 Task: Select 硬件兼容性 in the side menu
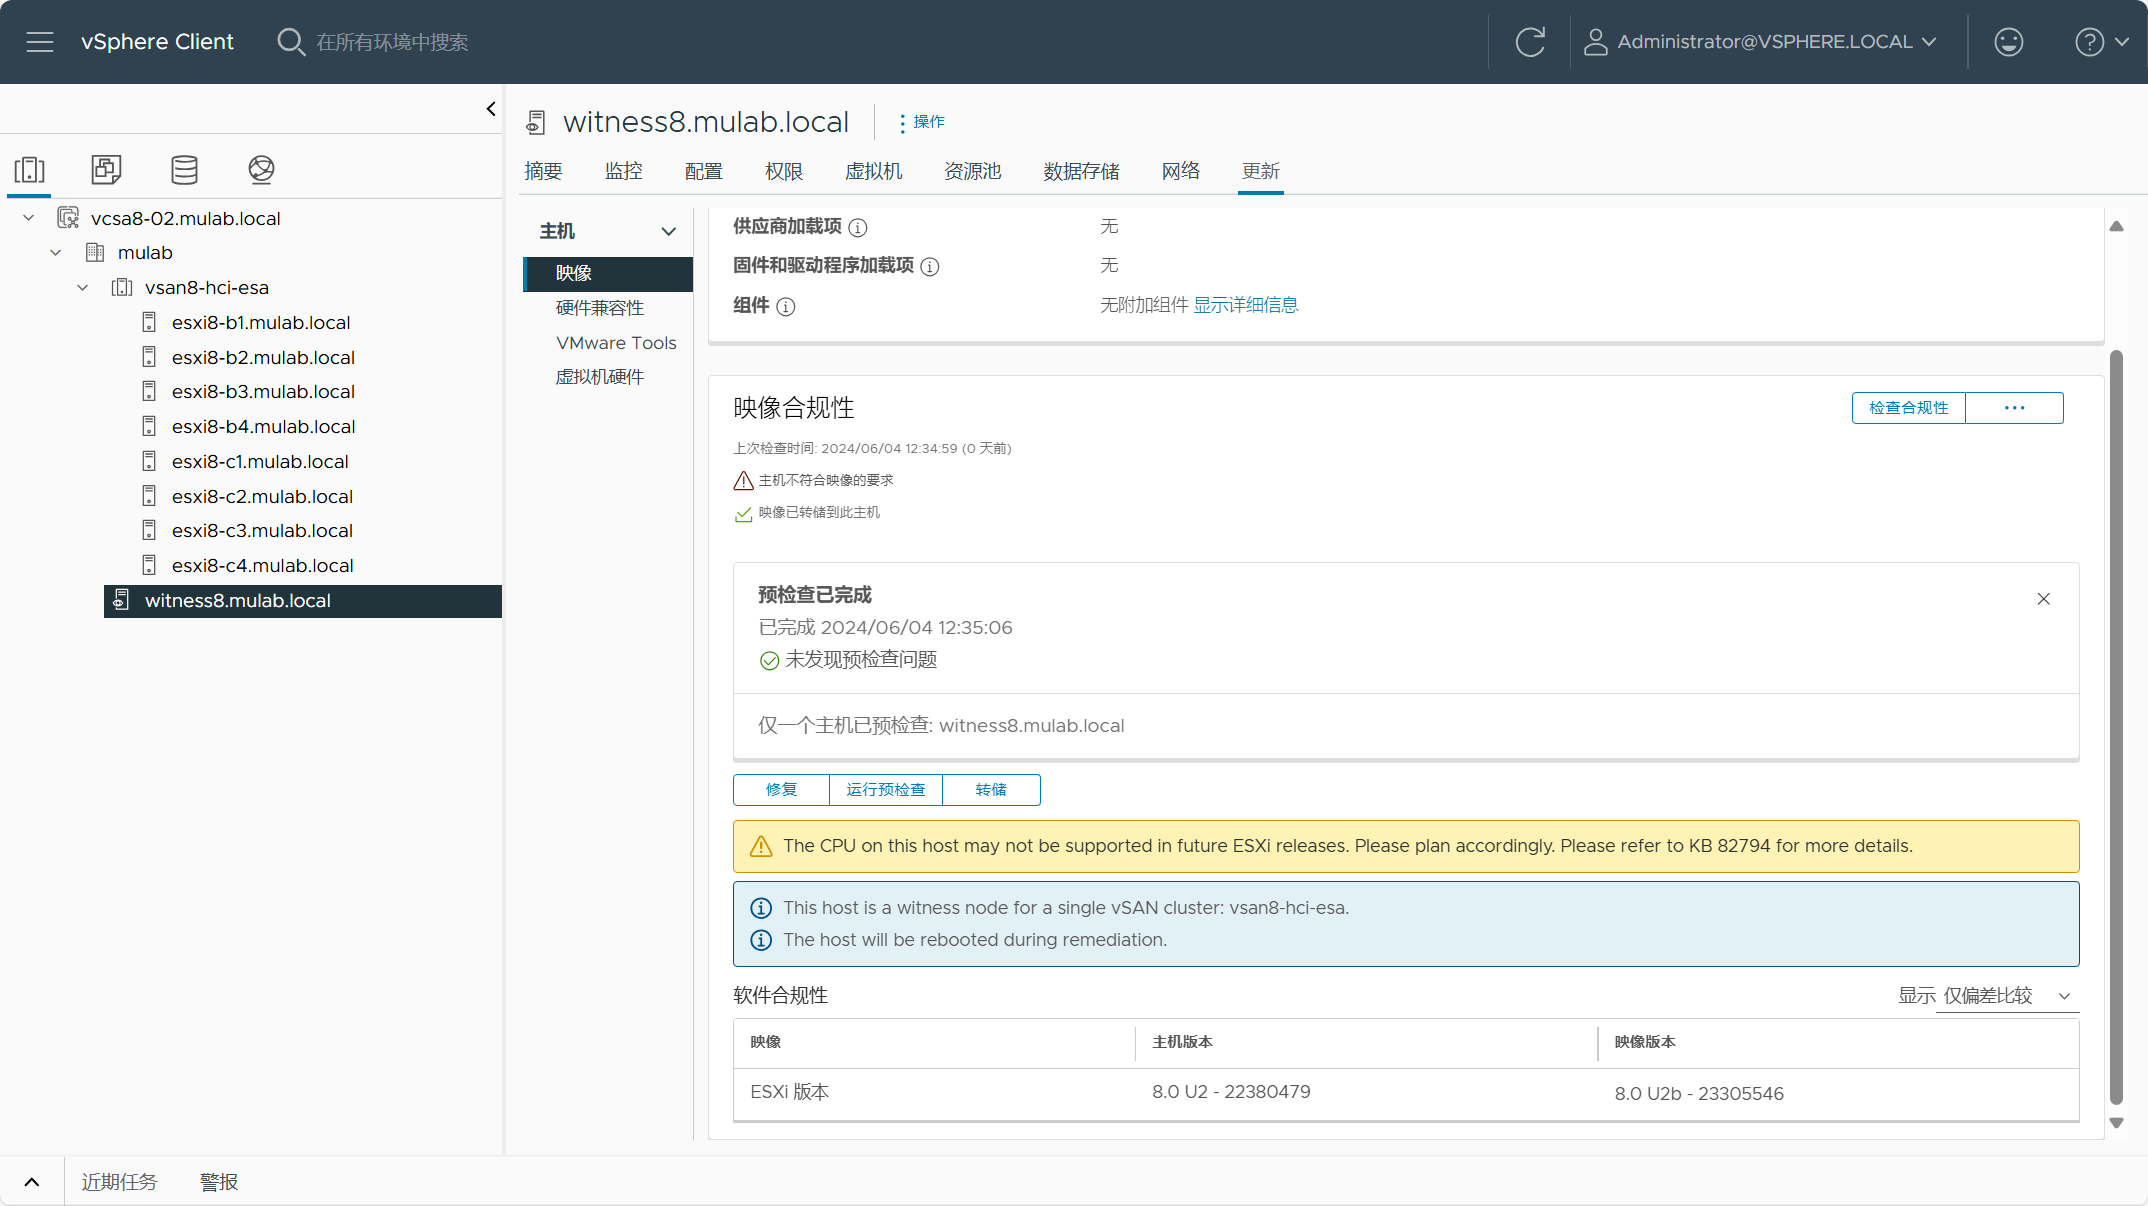pos(599,308)
